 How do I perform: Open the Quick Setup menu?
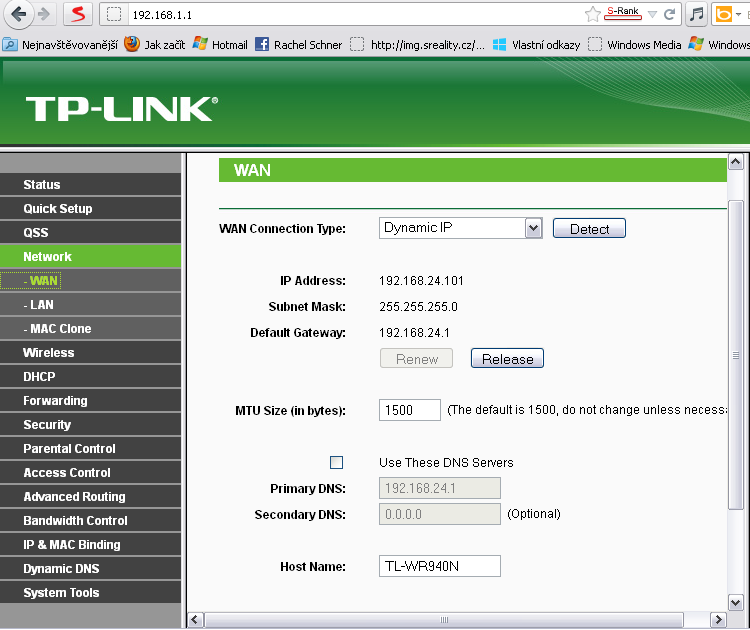[90, 209]
